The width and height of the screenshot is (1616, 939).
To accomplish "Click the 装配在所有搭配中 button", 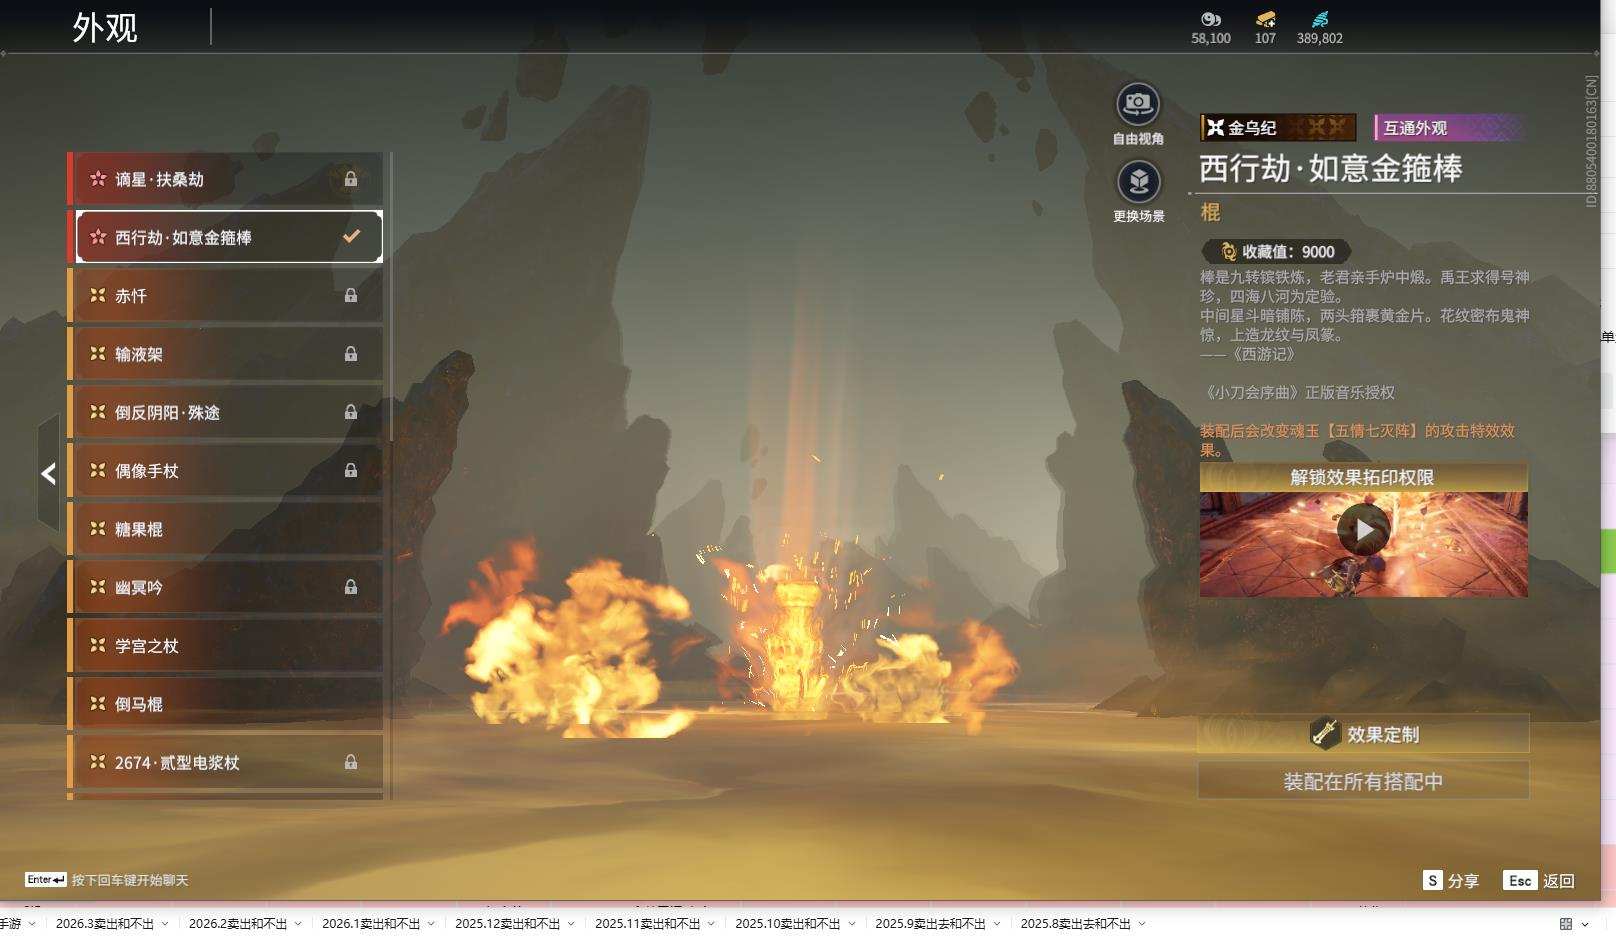I will pos(1363,781).
